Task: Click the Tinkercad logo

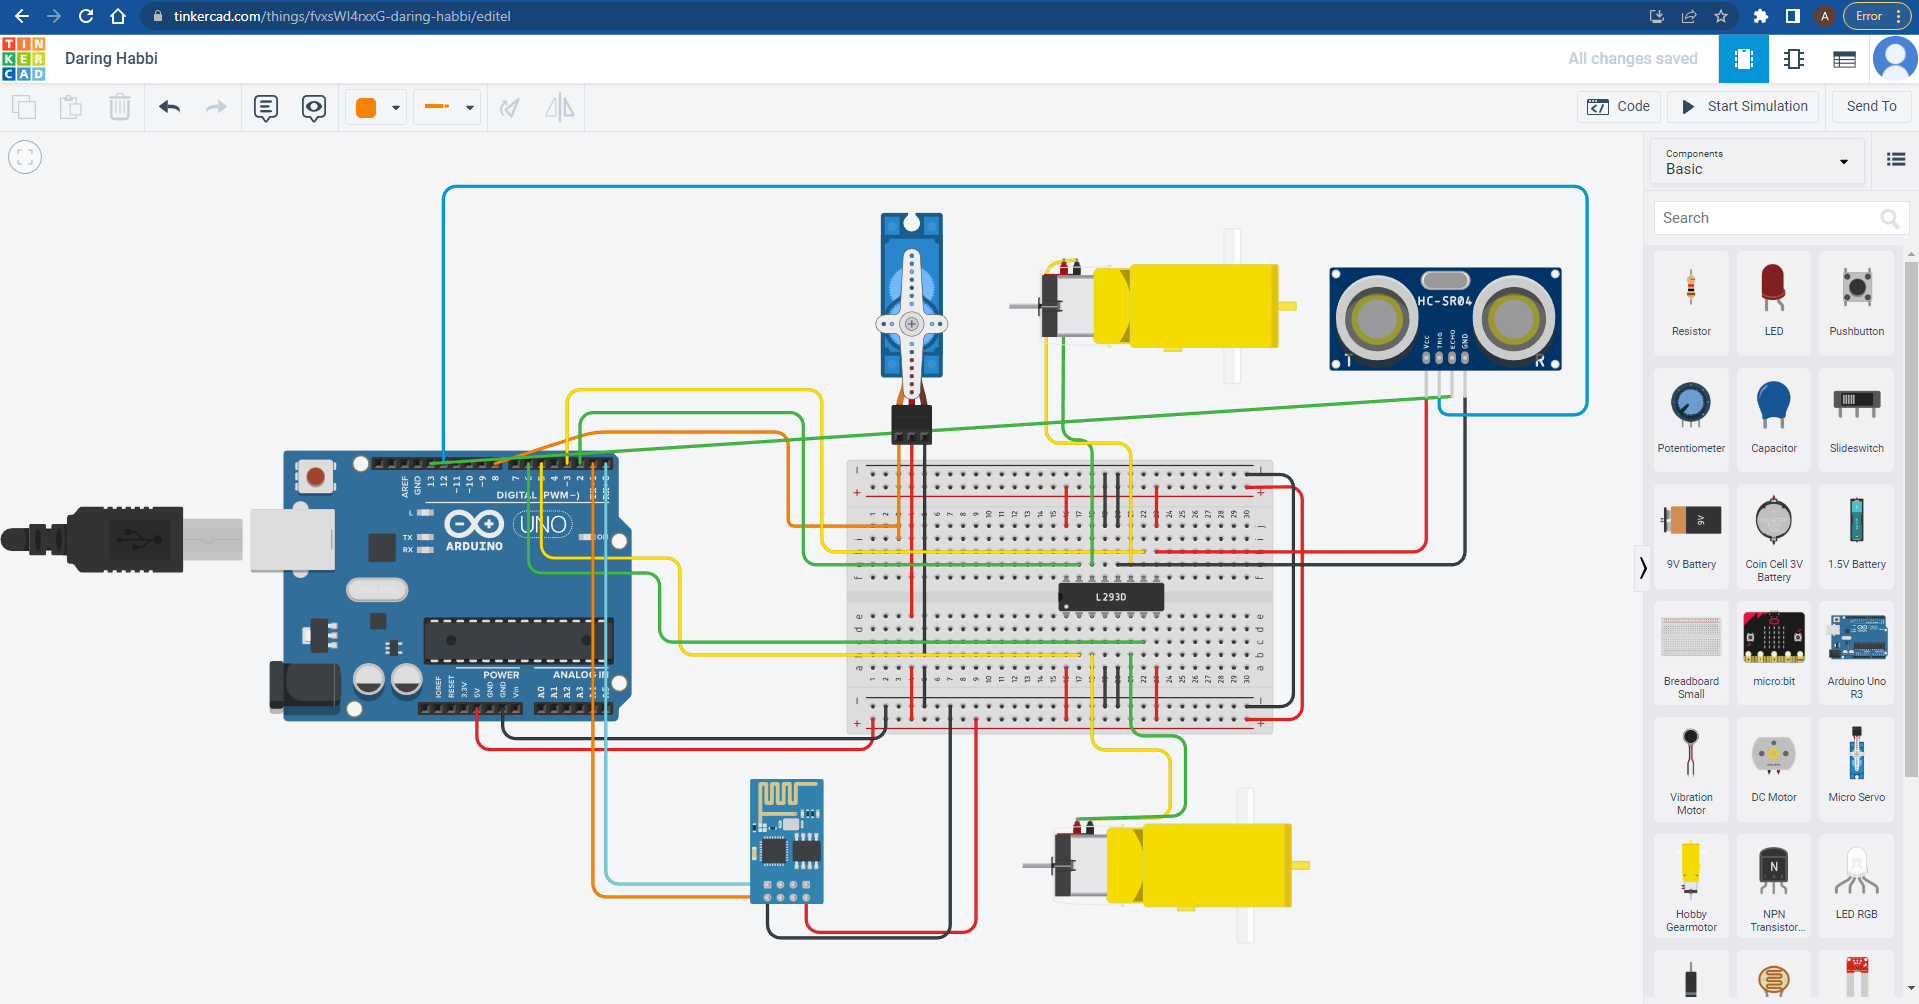Action: click(x=23, y=59)
